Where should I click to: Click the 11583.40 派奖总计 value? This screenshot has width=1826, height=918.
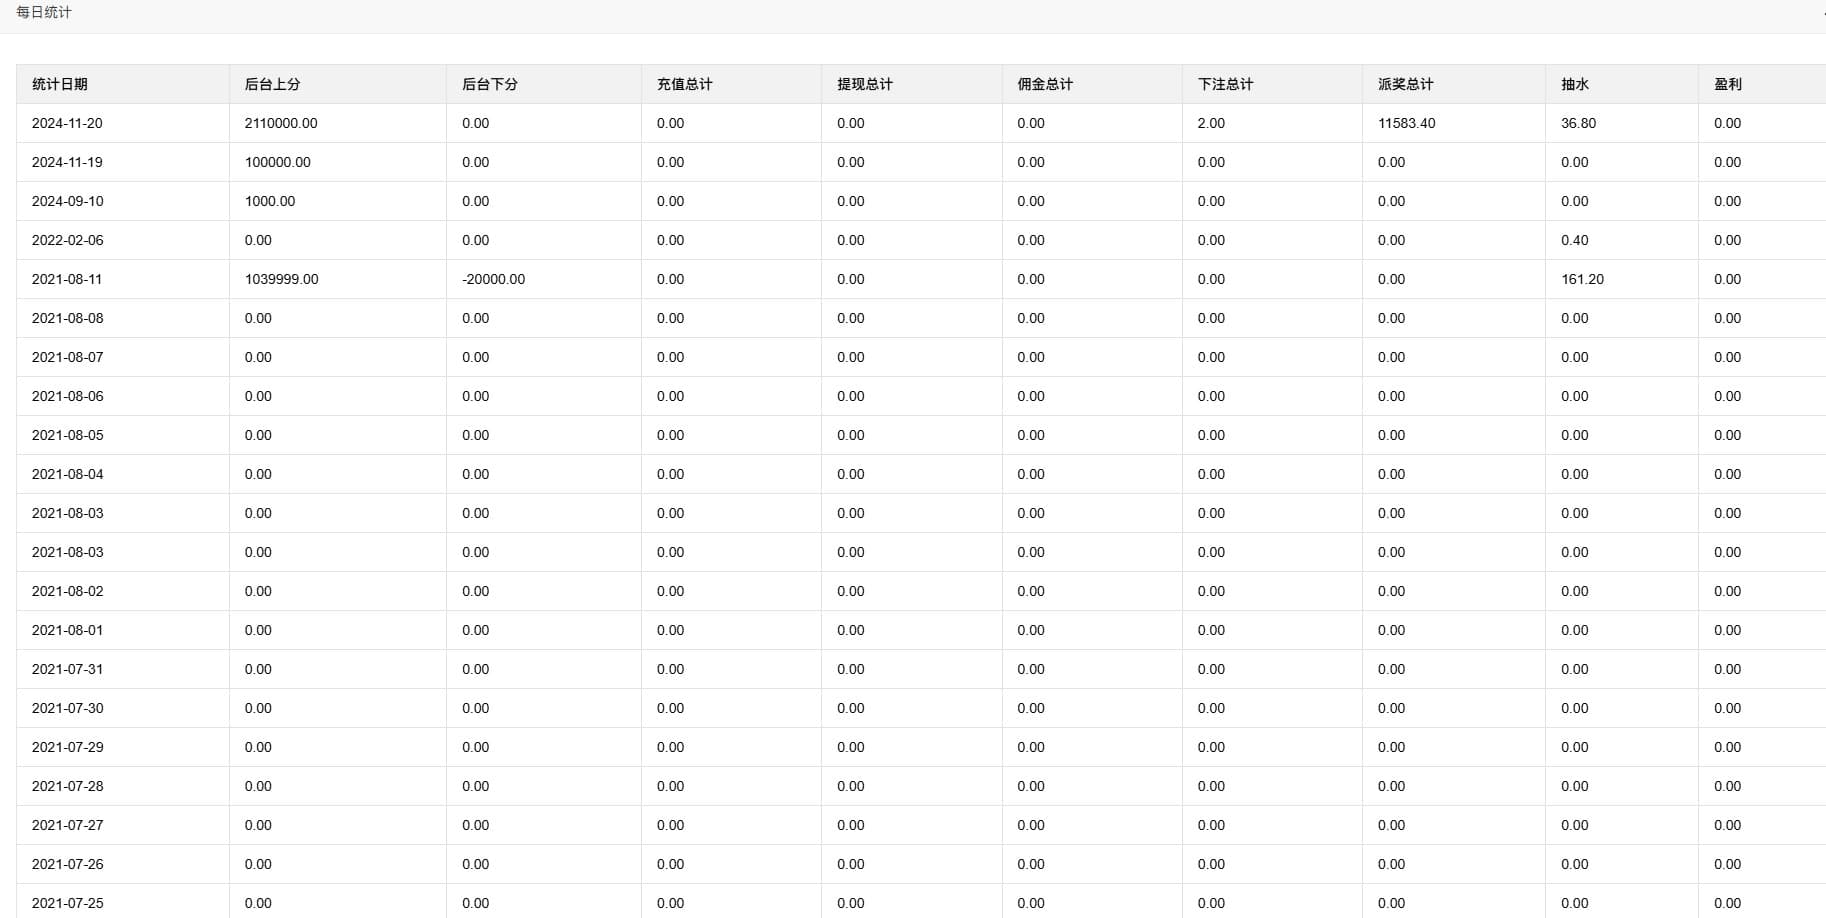[1406, 123]
